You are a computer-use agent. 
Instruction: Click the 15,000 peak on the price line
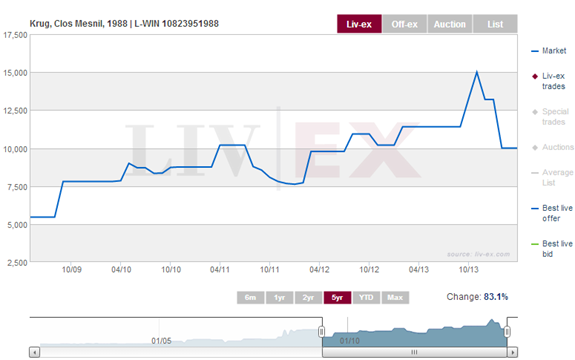click(x=476, y=72)
